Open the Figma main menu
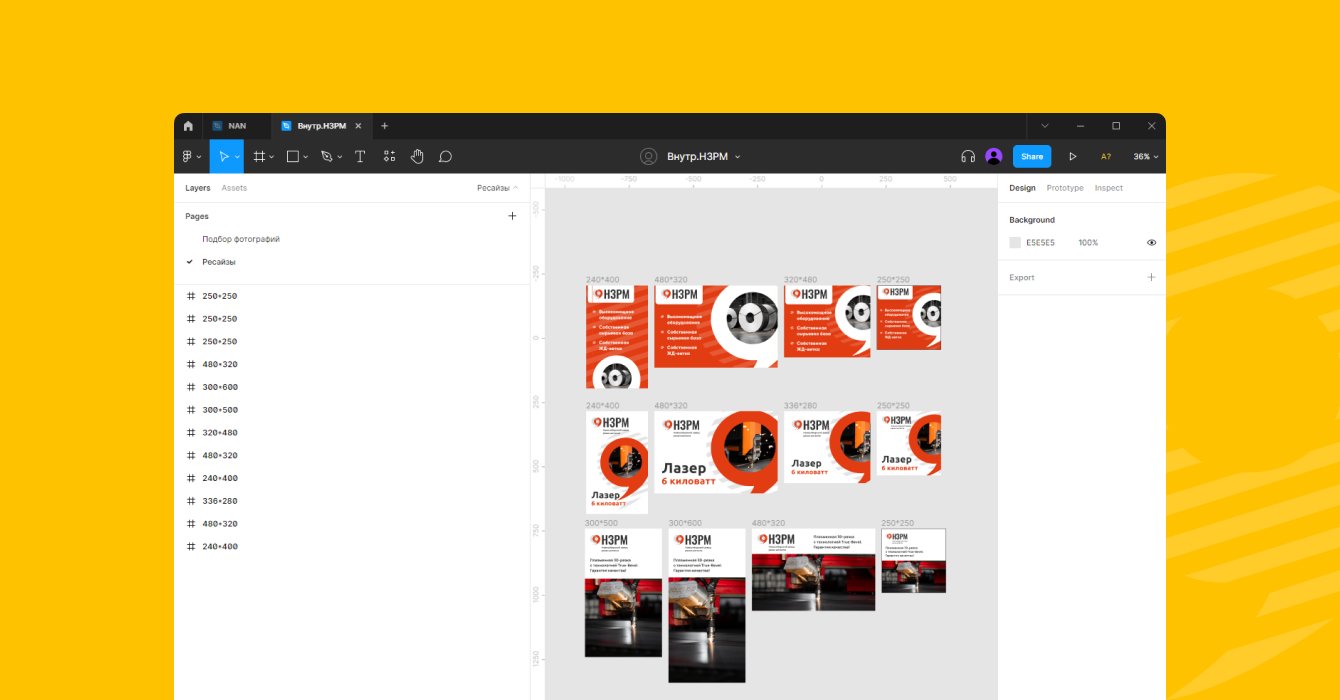 point(191,157)
